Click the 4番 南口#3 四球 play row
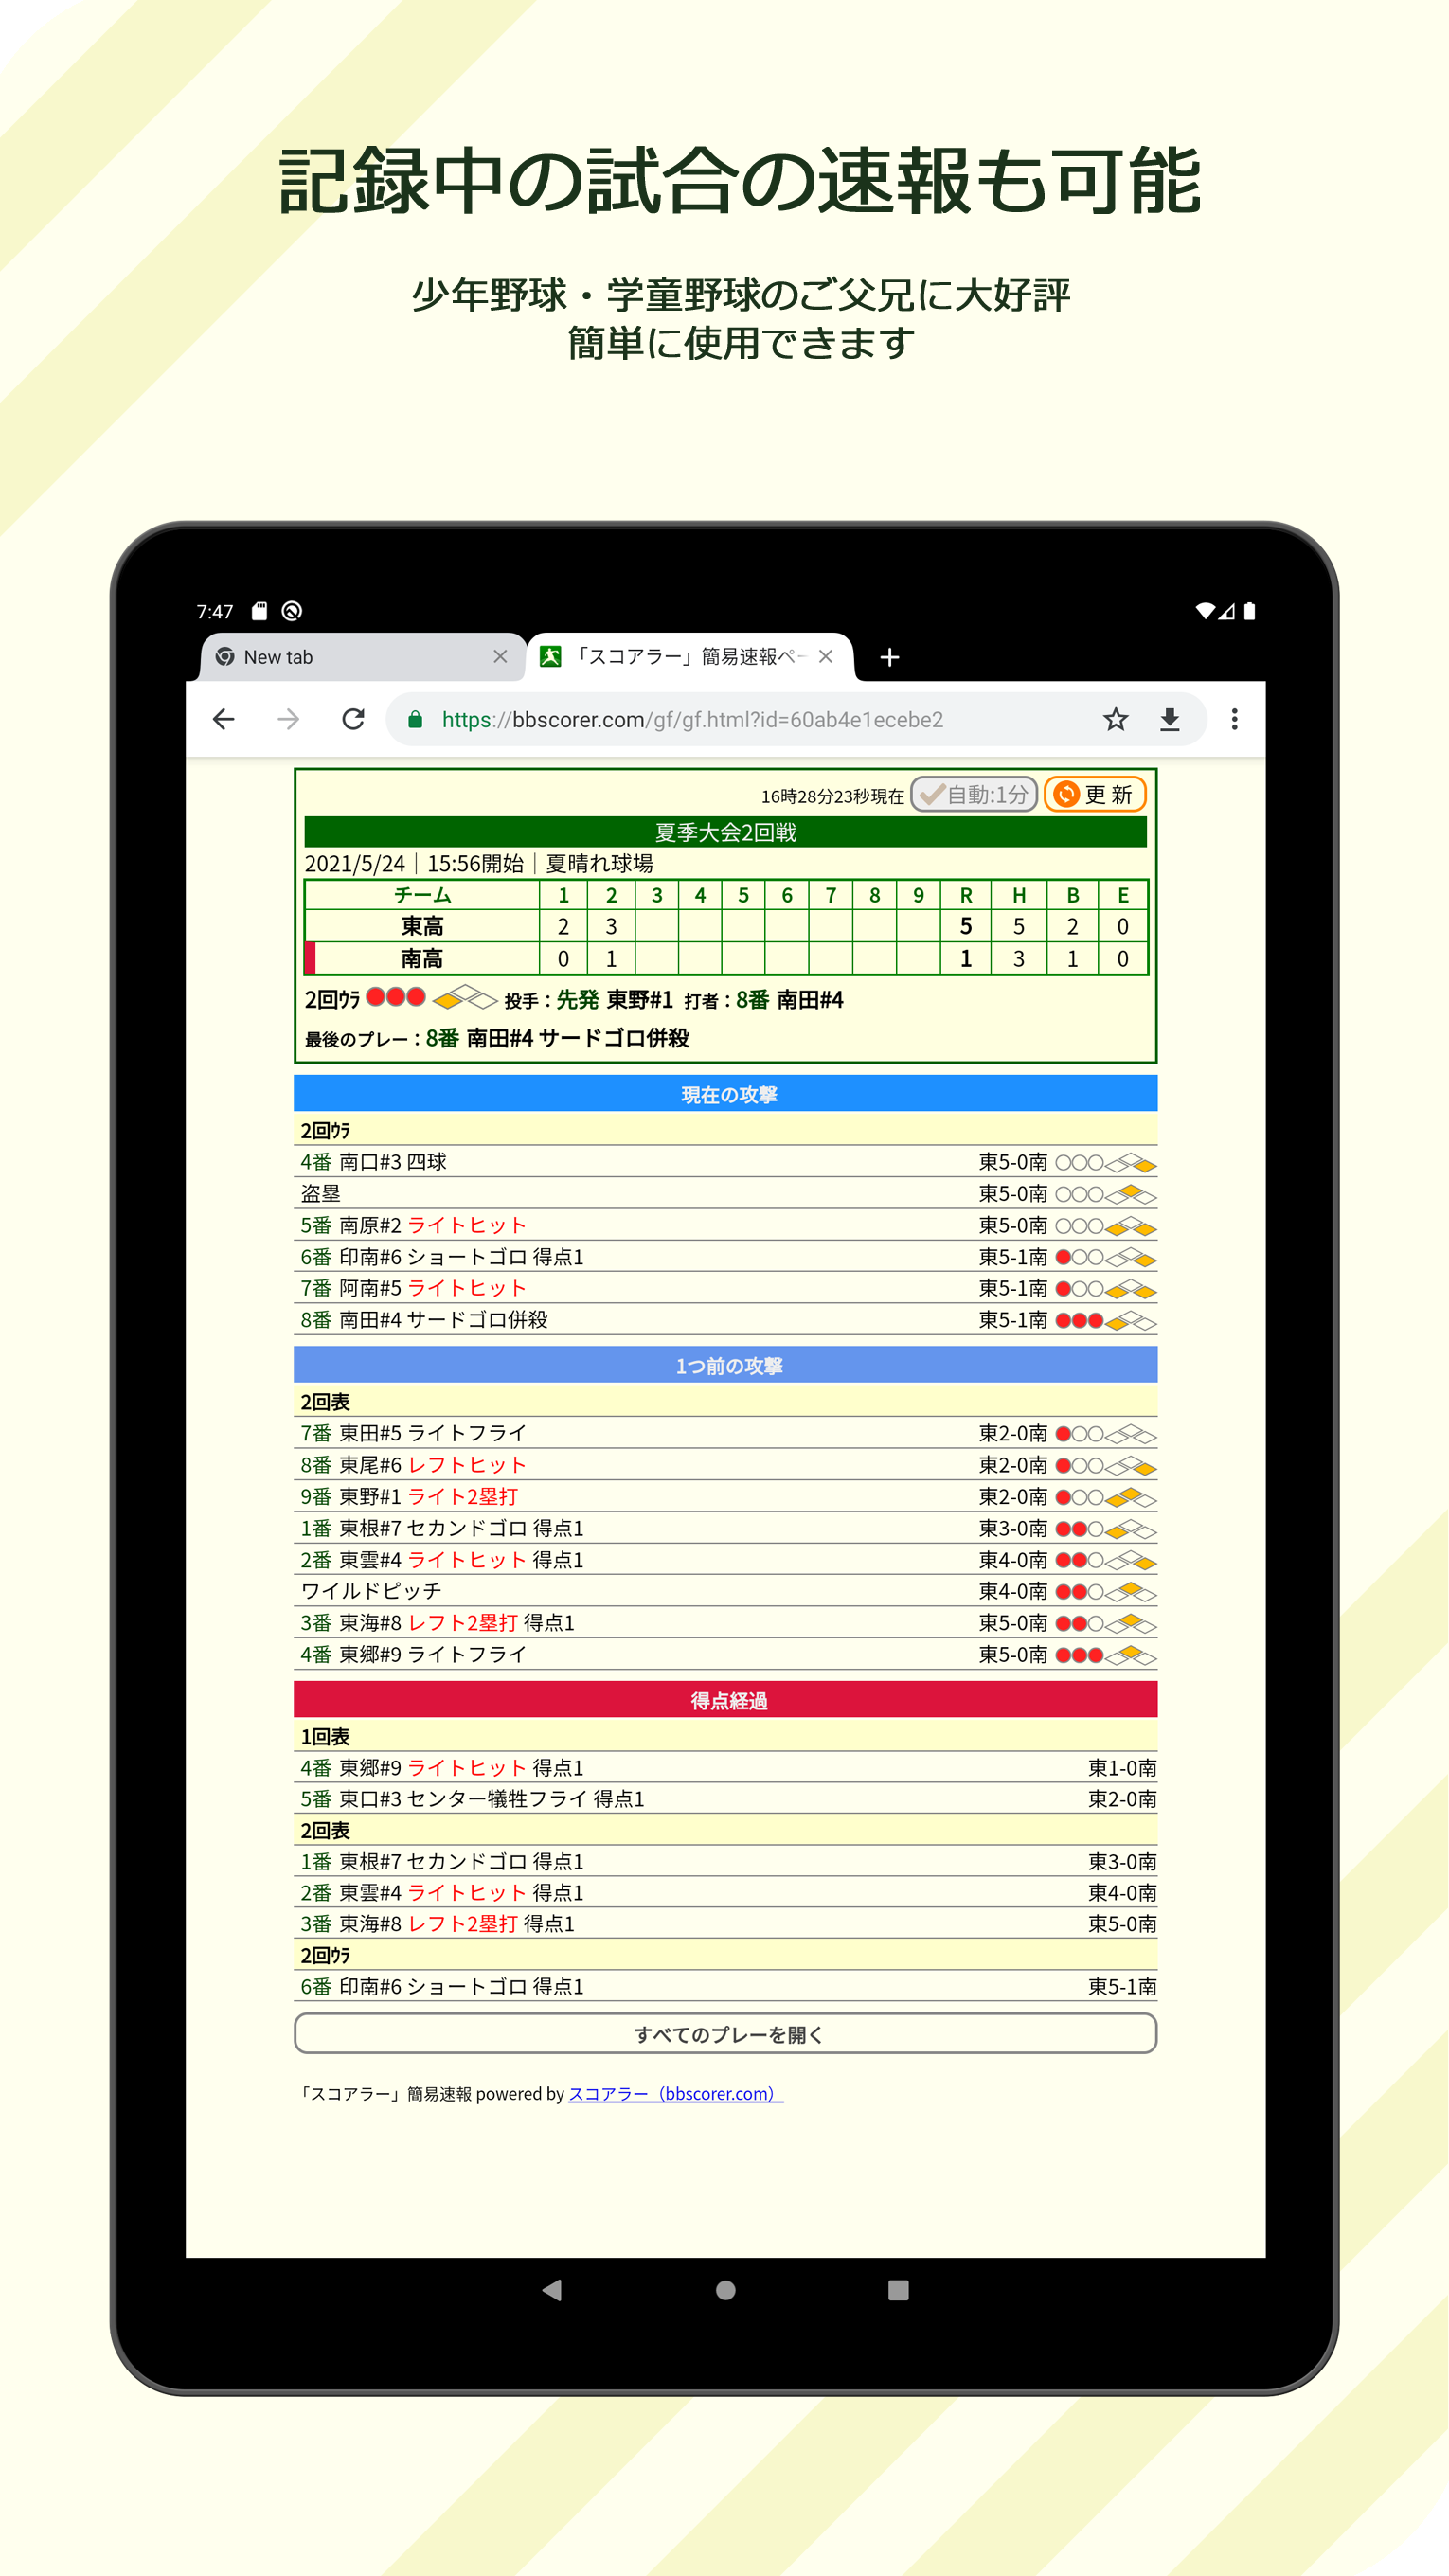Screen dimensions: 1449x2576 [725, 1162]
